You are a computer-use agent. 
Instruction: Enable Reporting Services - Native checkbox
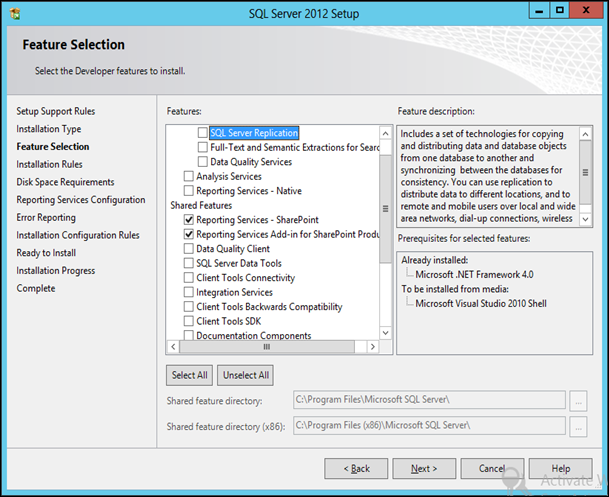click(188, 191)
